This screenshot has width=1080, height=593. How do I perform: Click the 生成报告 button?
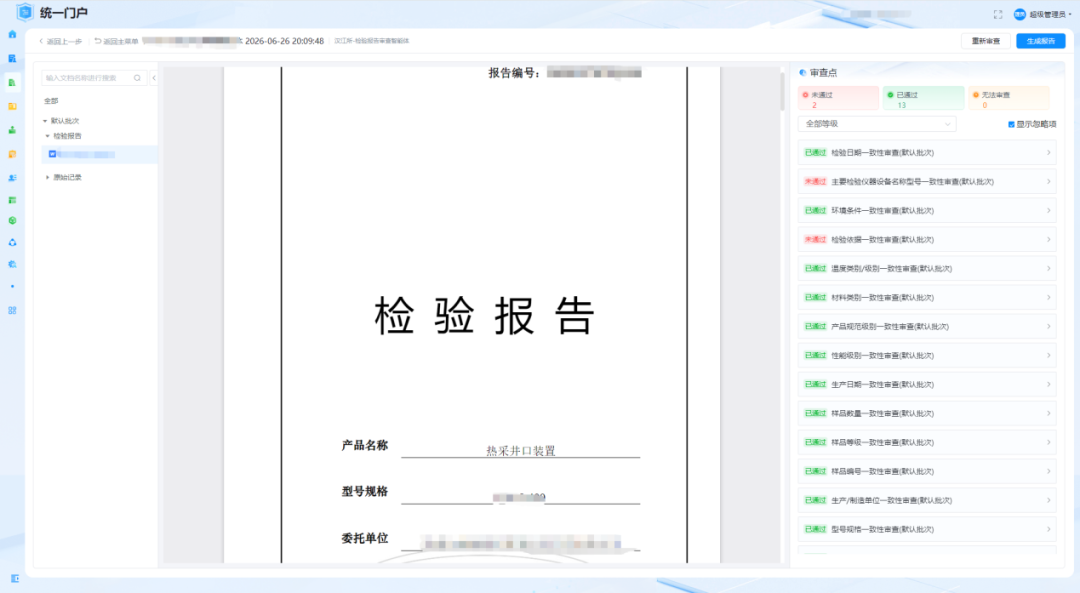tap(1041, 41)
